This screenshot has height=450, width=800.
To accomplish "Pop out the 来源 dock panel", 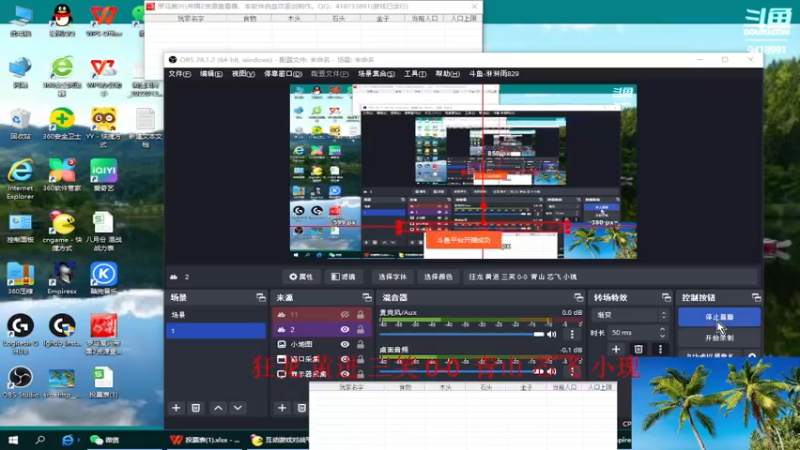I will pos(367,297).
